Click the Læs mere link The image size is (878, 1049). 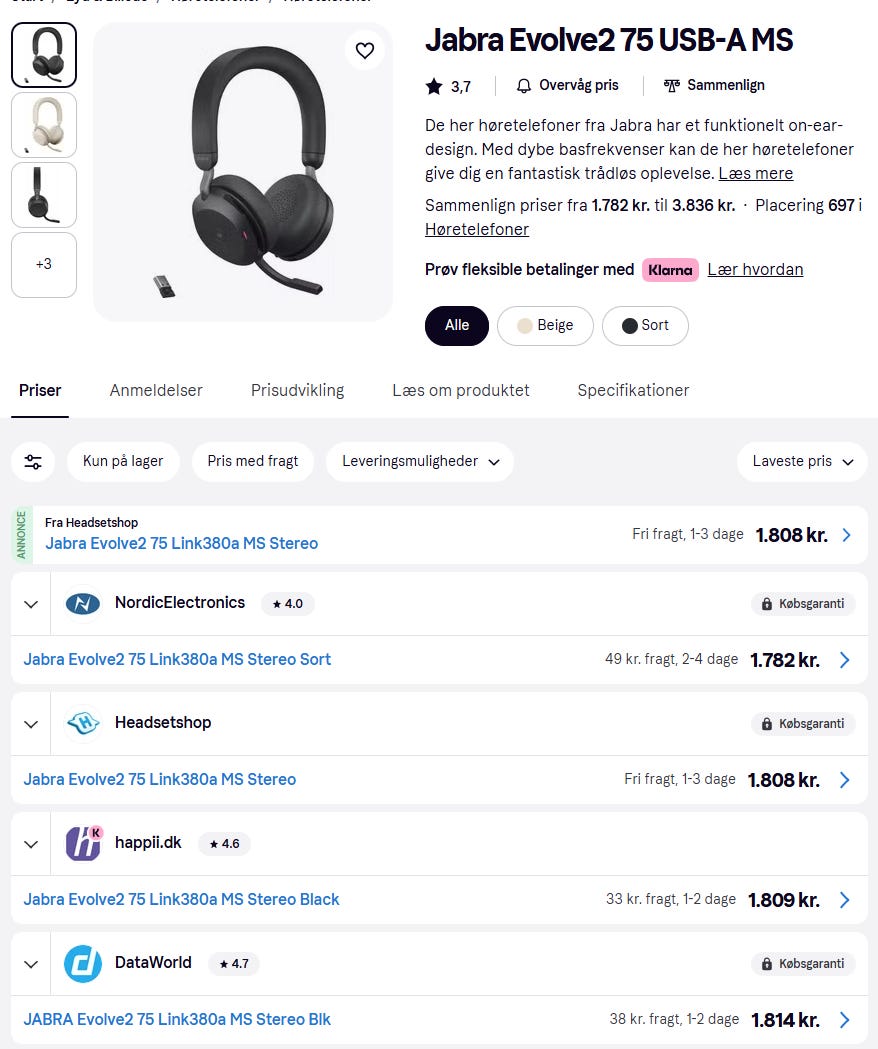(x=755, y=174)
